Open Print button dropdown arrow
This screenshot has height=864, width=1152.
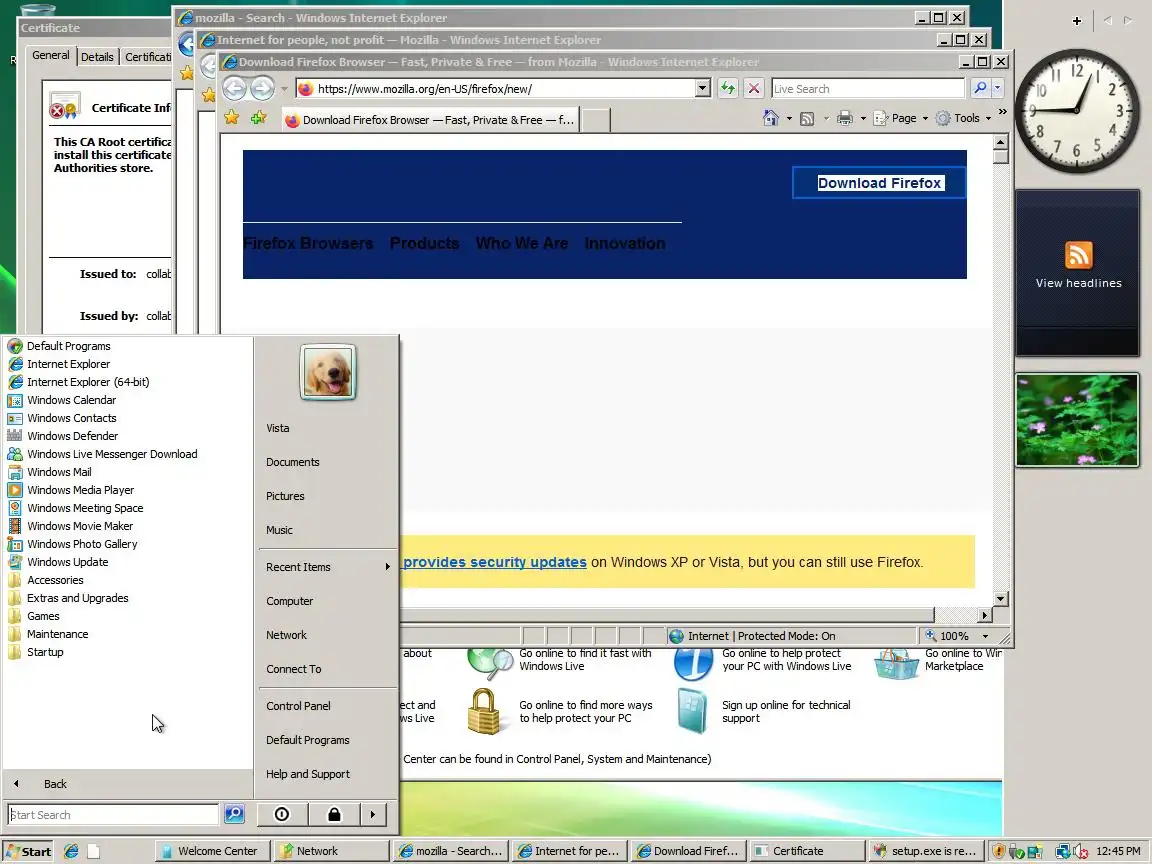click(x=863, y=118)
